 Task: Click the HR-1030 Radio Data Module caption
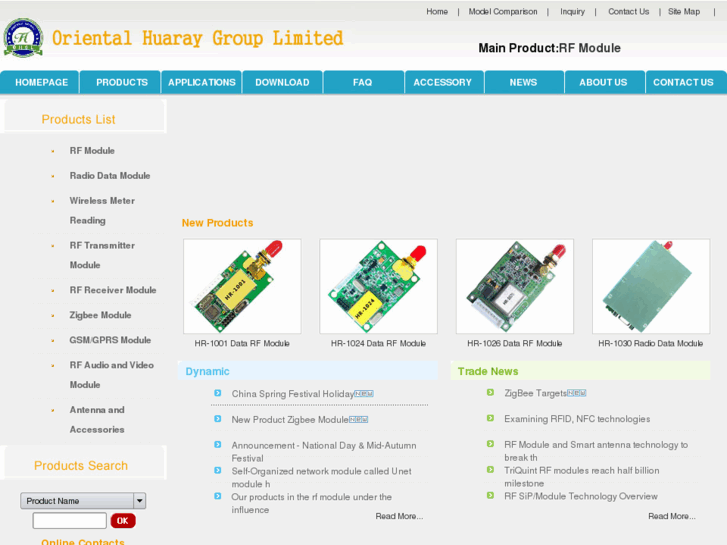pos(650,343)
